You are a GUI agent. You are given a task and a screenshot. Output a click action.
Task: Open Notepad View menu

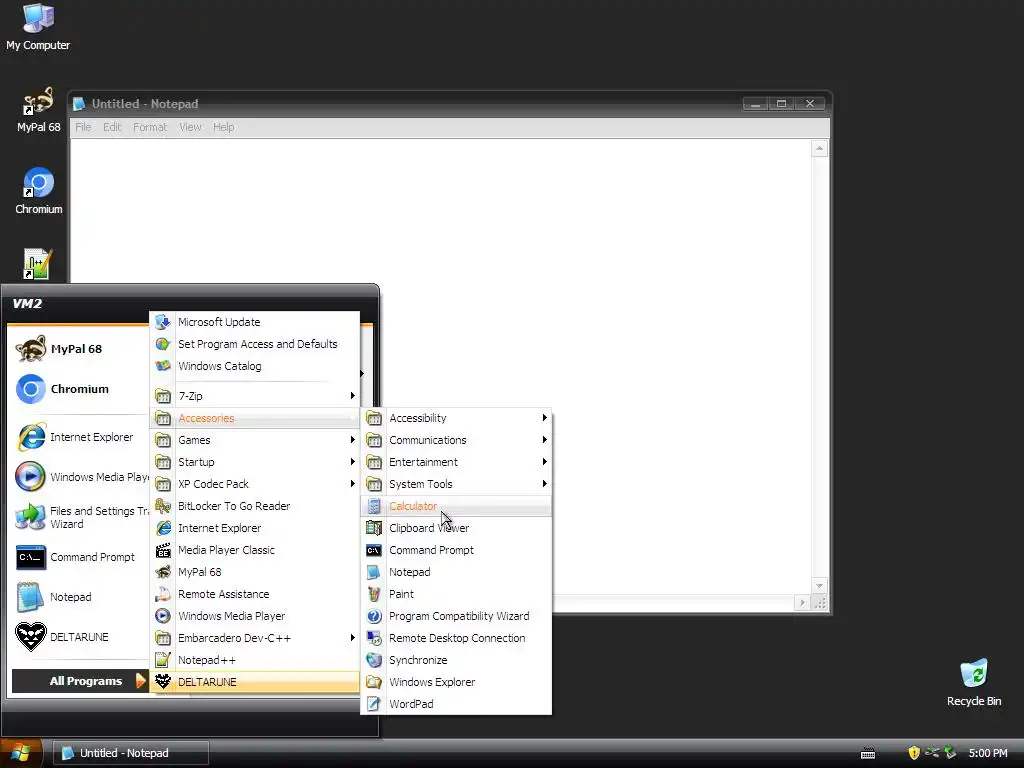click(x=190, y=127)
